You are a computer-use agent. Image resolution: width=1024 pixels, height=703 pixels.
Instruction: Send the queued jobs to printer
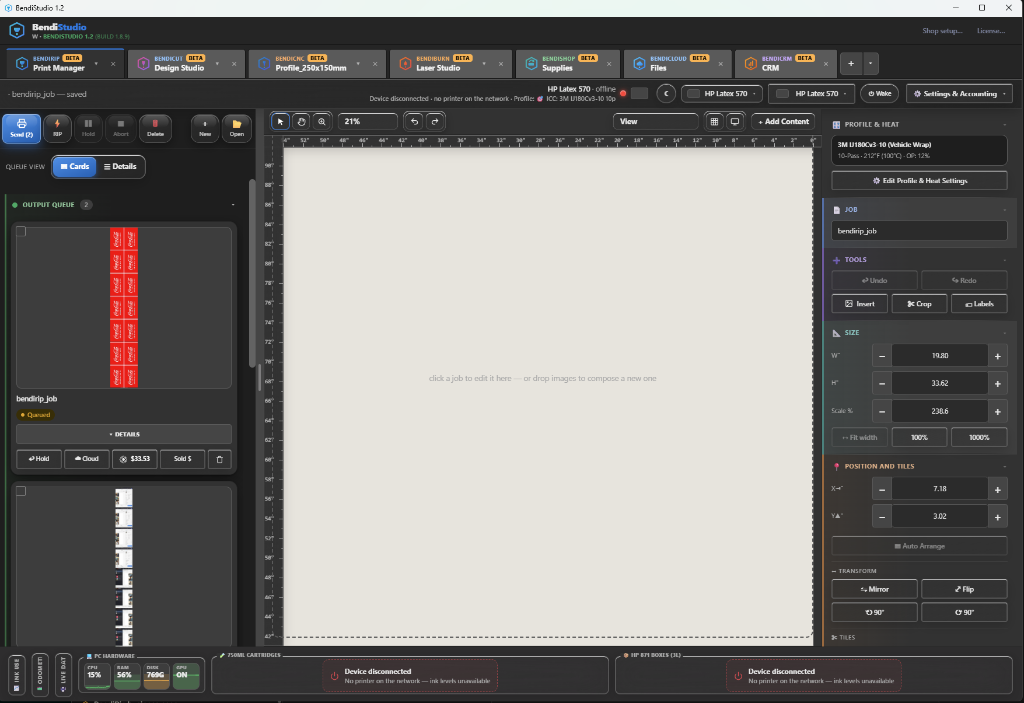pyautogui.click(x=22, y=128)
